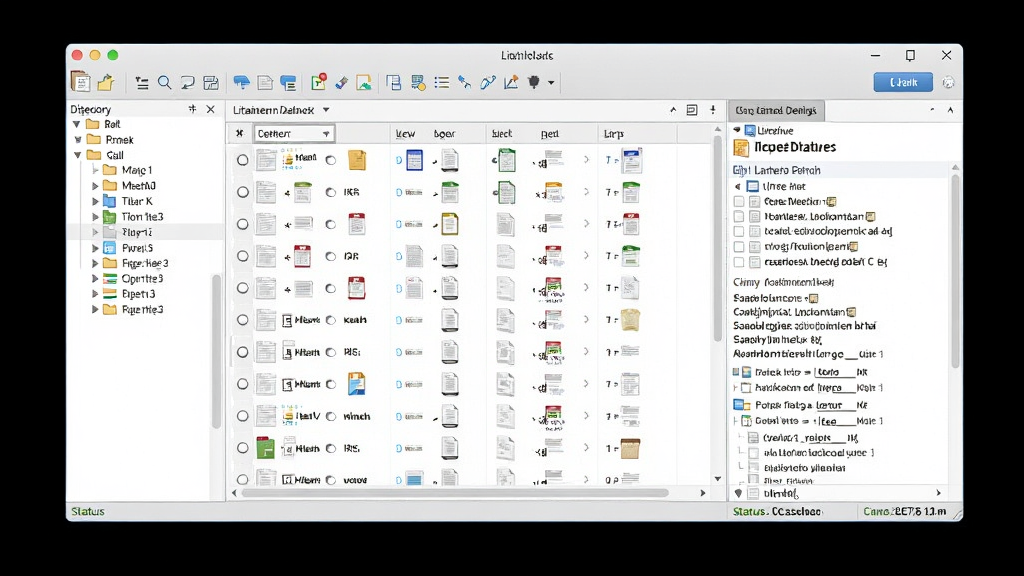Open the gear settings icon beside the blue button
This screenshot has height=576, width=1024.
[x=948, y=82]
